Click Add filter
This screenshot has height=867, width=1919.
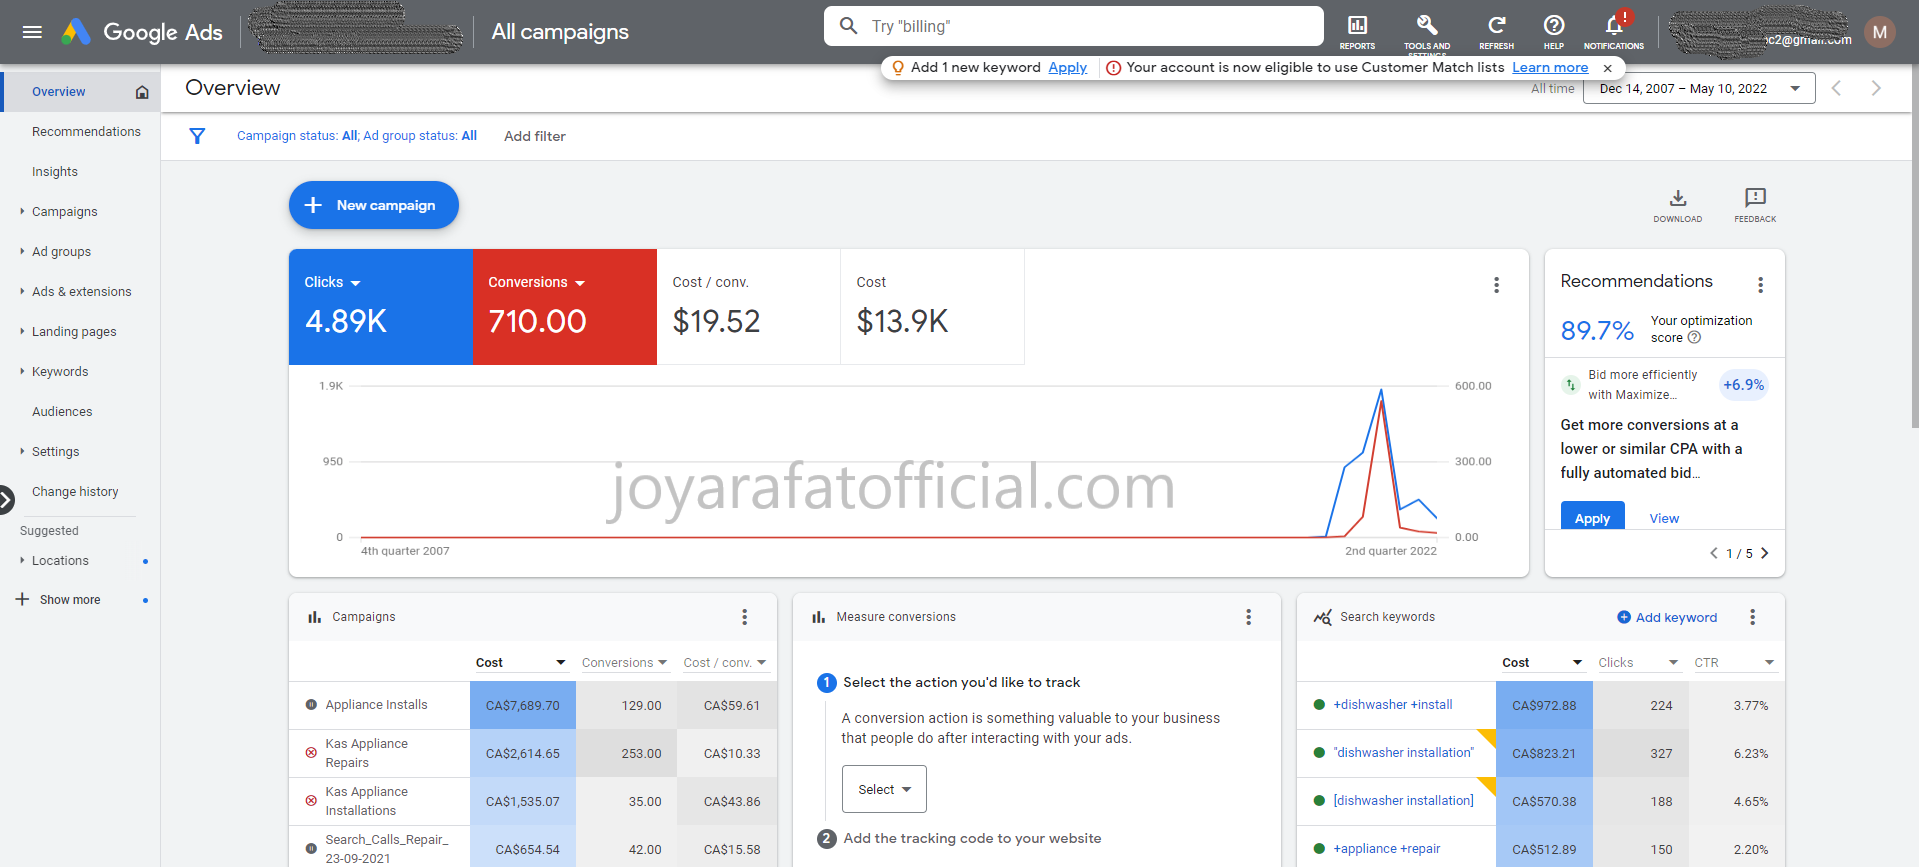click(x=534, y=136)
